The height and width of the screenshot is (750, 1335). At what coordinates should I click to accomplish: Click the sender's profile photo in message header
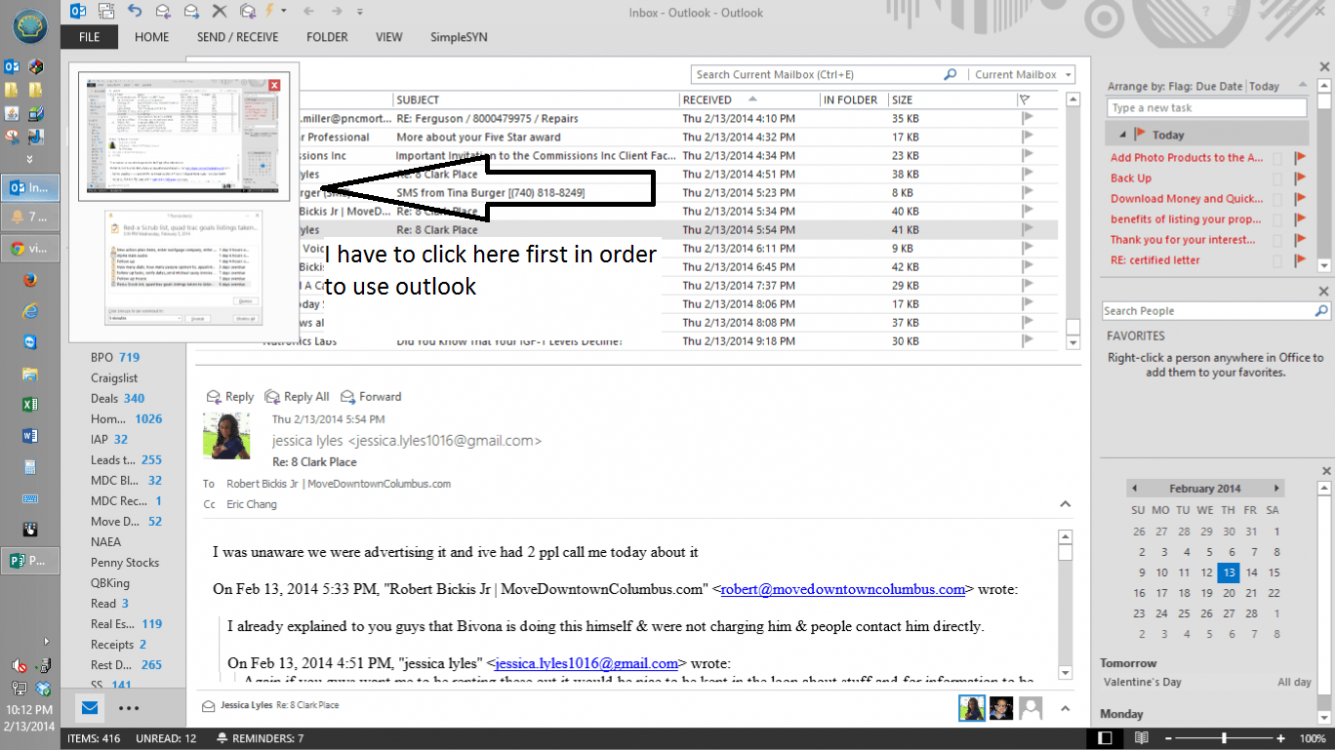tap(227, 435)
